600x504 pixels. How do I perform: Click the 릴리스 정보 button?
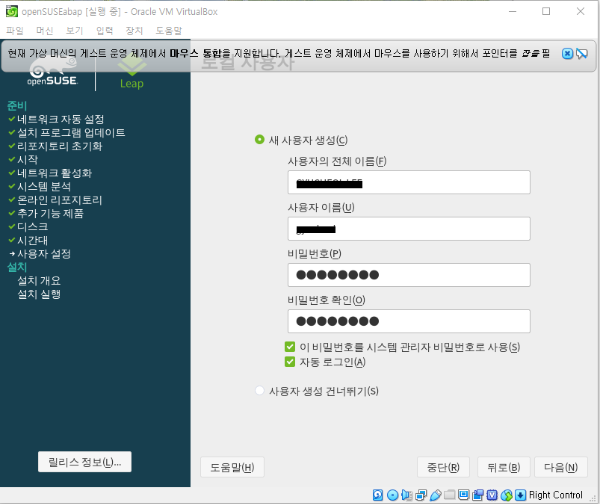pyautogui.click(x=85, y=462)
